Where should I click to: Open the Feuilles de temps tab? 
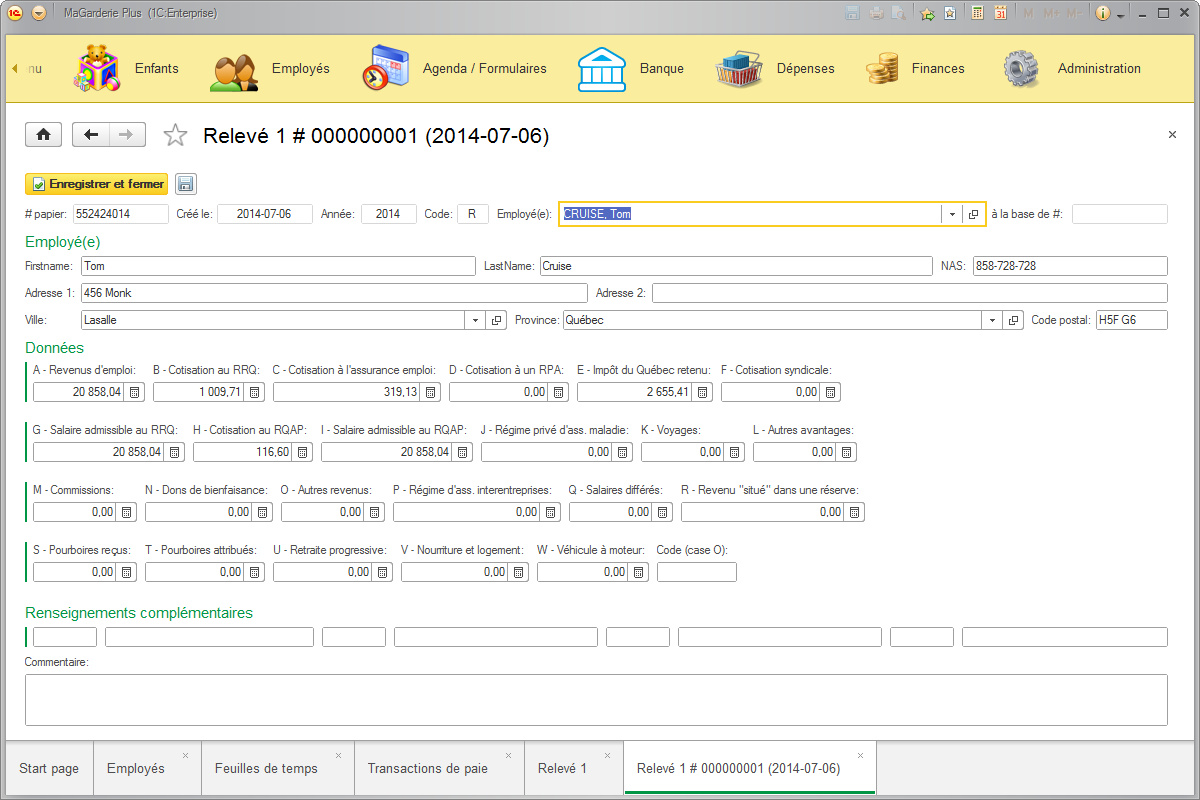[269, 768]
